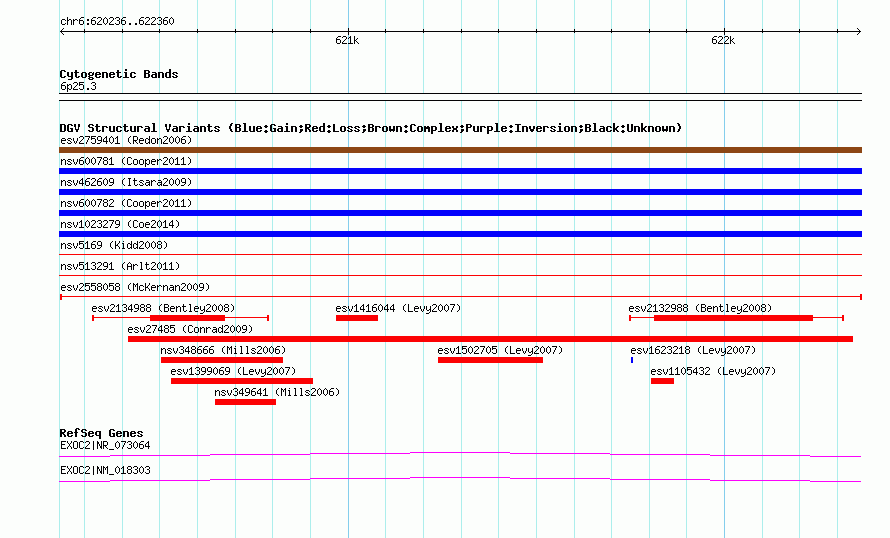Screen dimensions: 890x538
Task: Click the red esv1416044 loss bar
Action: tap(356, 318)
